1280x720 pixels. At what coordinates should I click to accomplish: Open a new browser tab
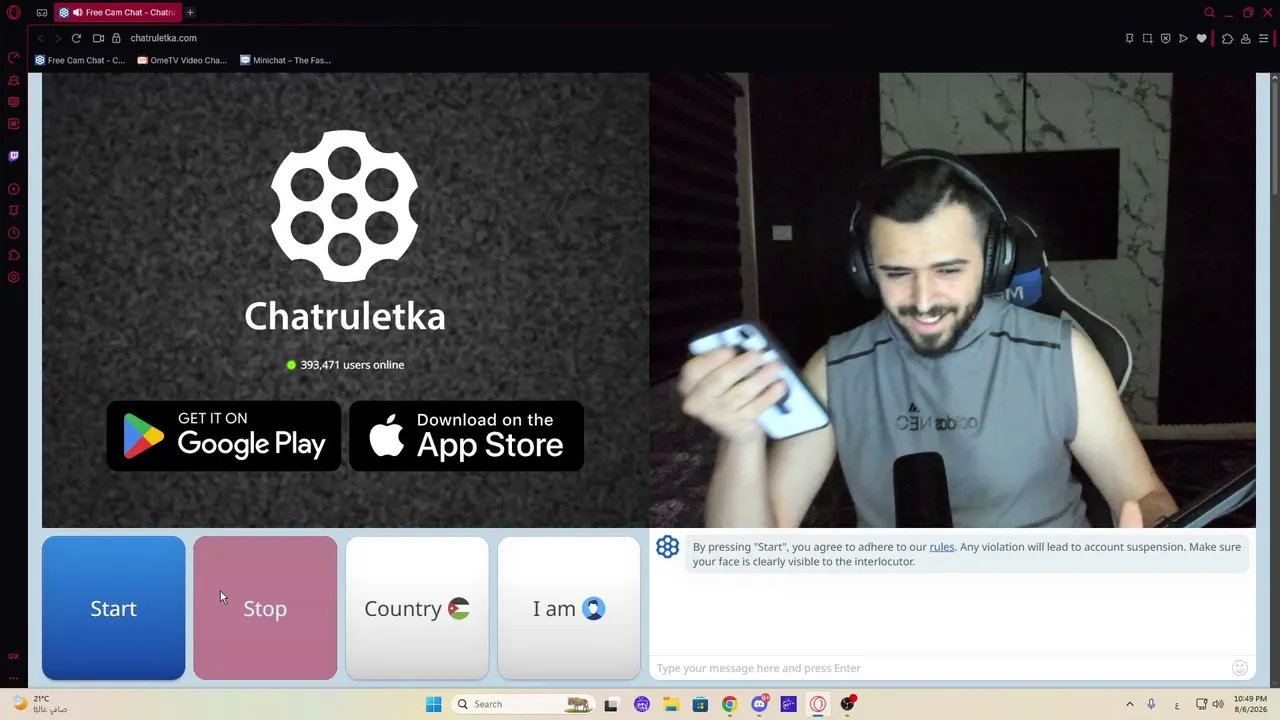pyautogui.click(x=190, y=13)
